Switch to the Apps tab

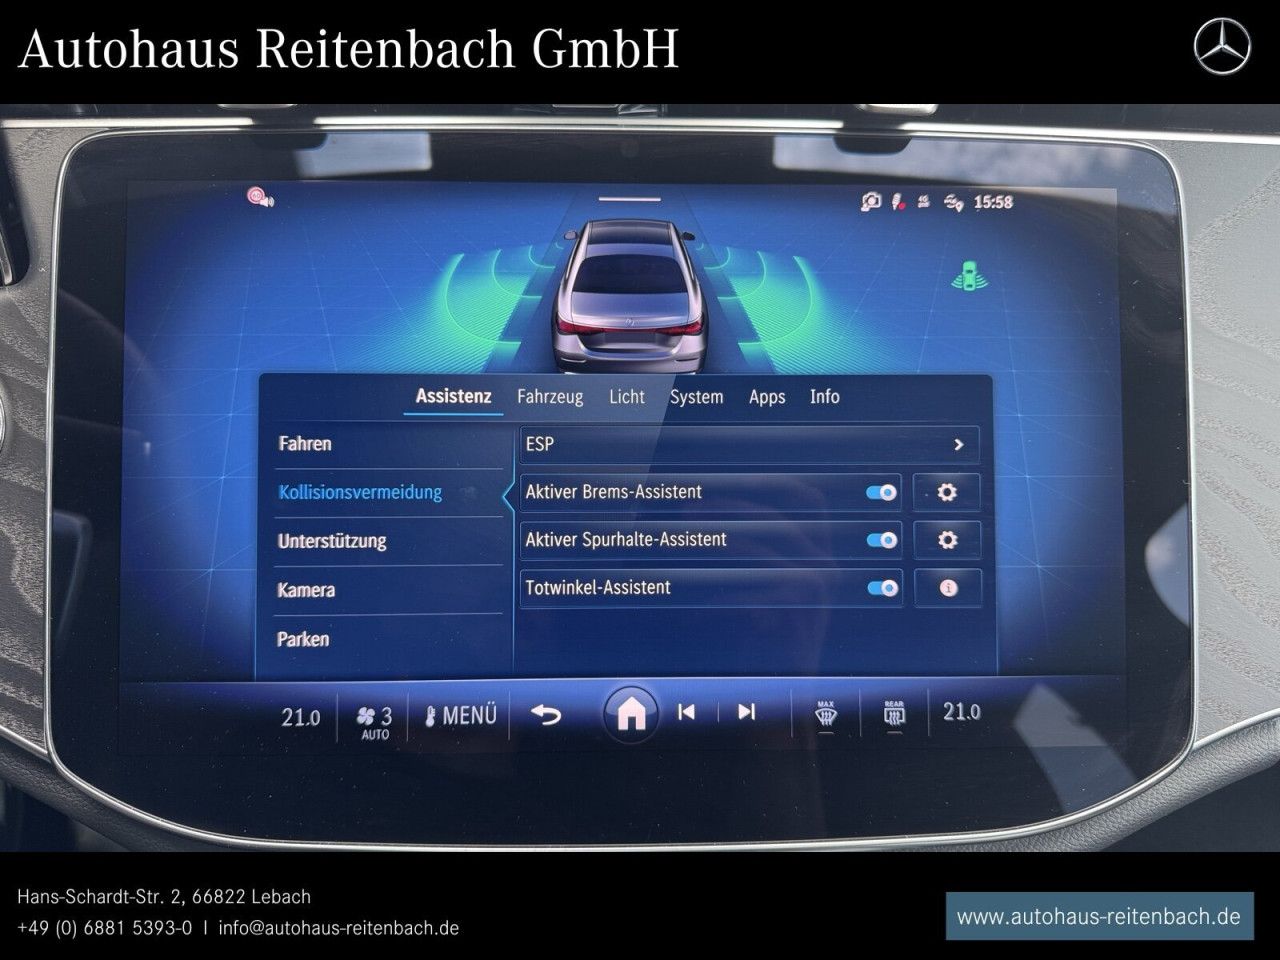pos(767,397)
